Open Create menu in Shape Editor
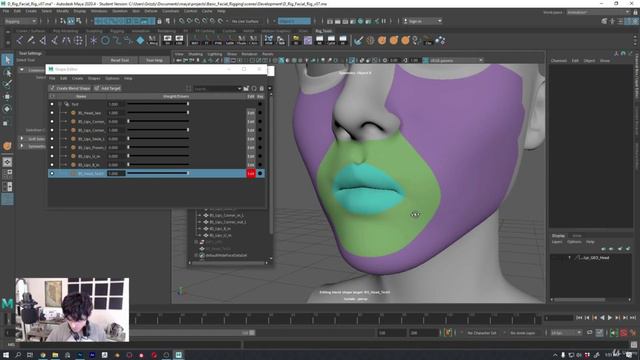640x360 pixels. [x=78, y=78]
